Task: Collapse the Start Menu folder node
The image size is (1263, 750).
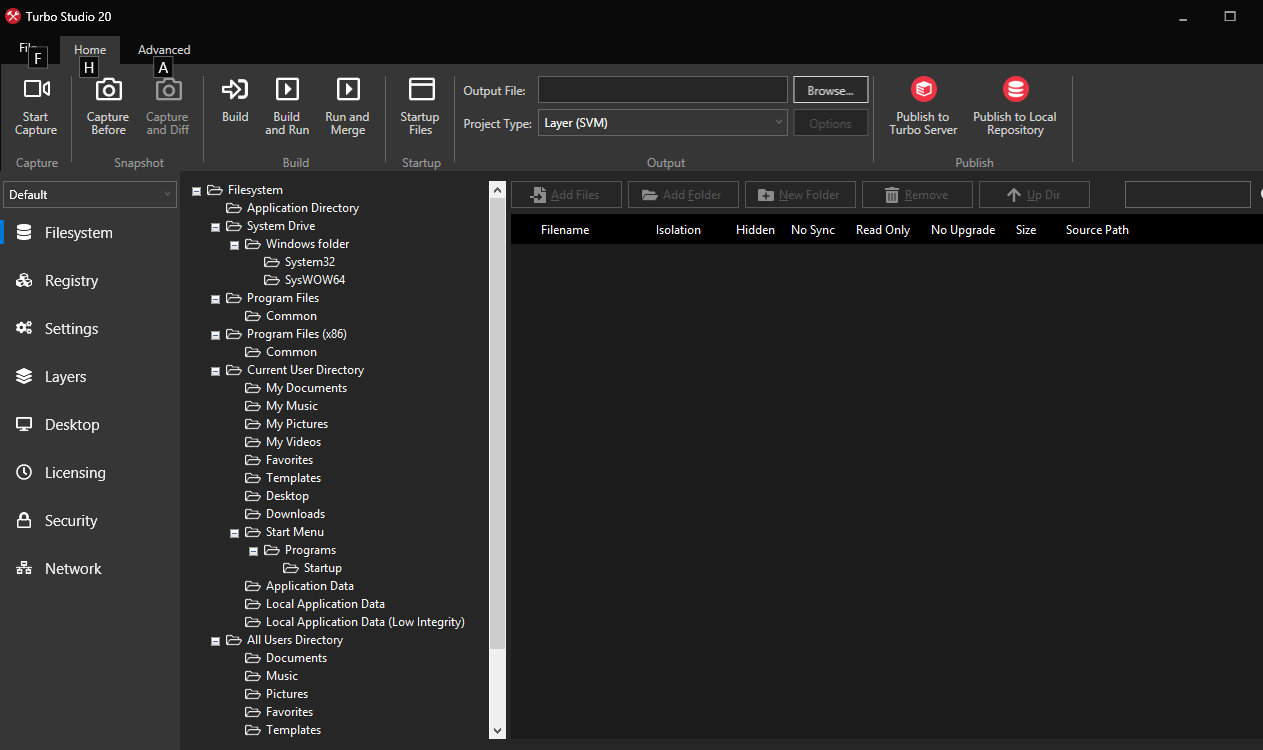Action: [x=235, y=533]
